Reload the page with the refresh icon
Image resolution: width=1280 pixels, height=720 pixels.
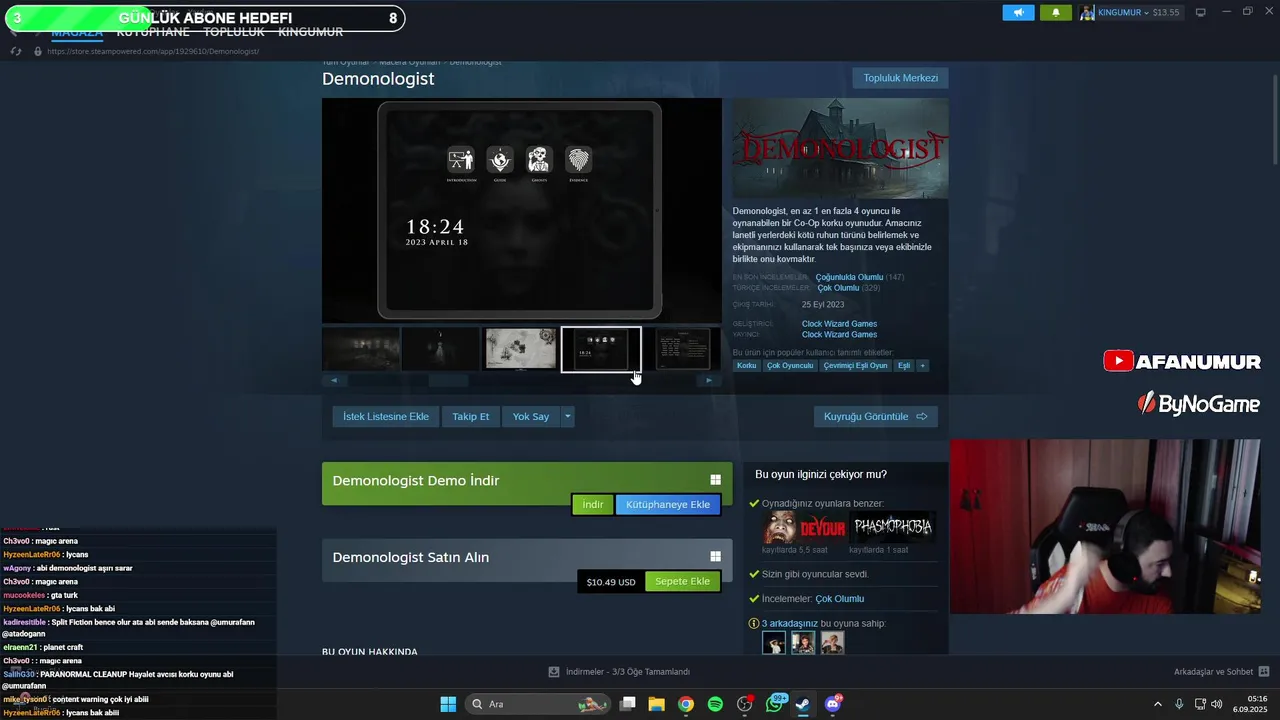[16, 51]
